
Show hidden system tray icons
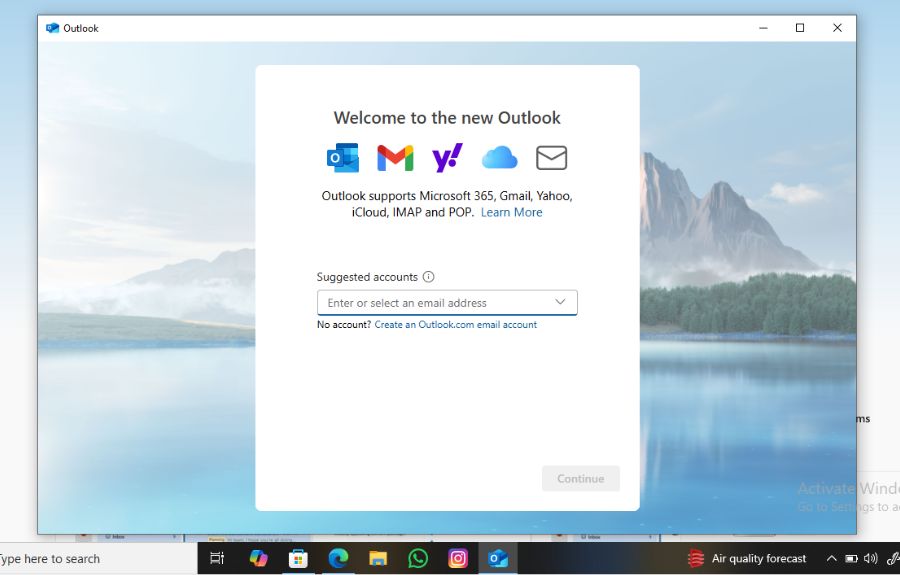point(831,558)
